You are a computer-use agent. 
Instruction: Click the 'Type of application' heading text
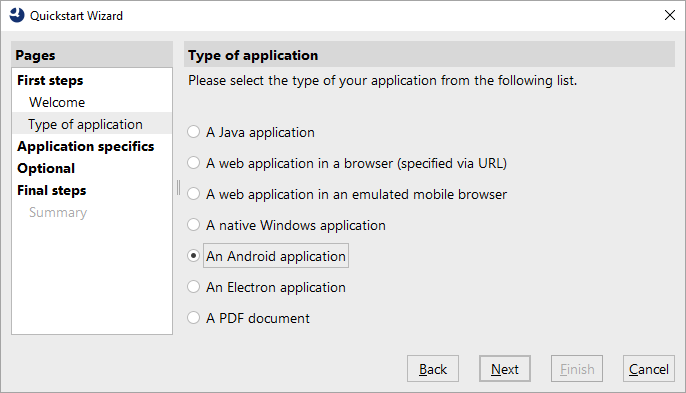point(253,55)
